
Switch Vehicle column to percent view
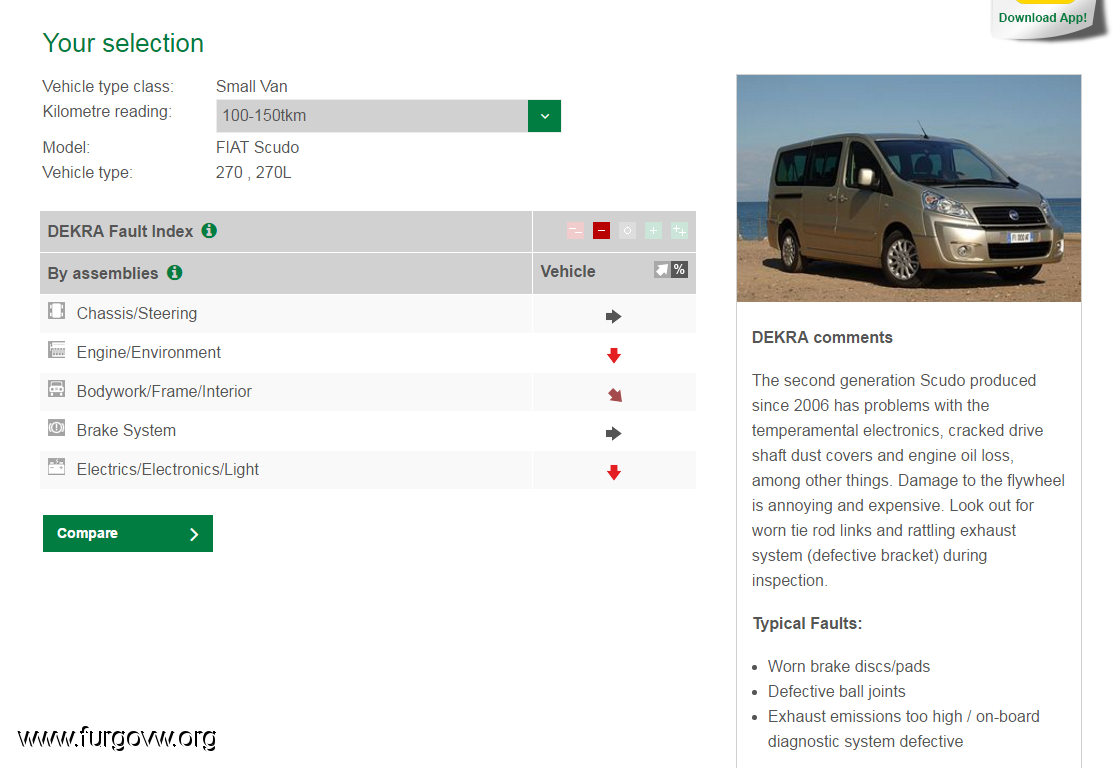click(680, 270)
